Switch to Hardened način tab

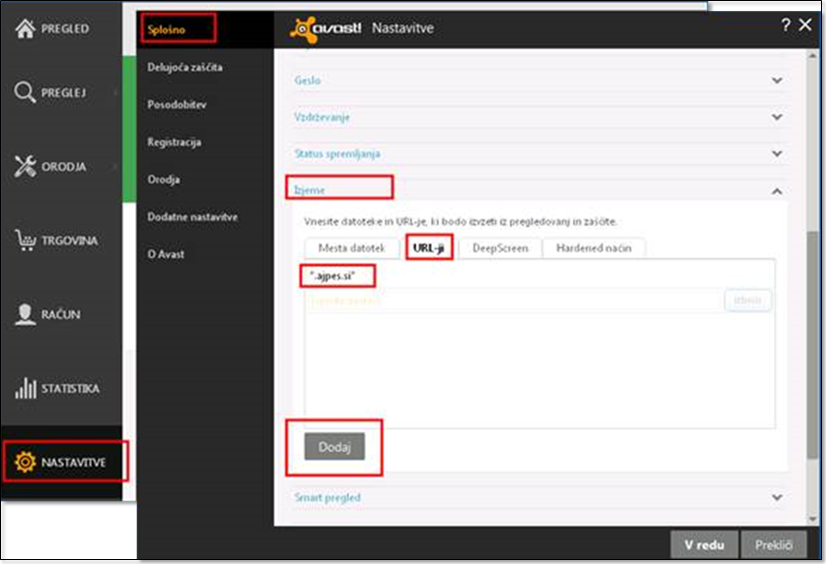tap(594, 248)
